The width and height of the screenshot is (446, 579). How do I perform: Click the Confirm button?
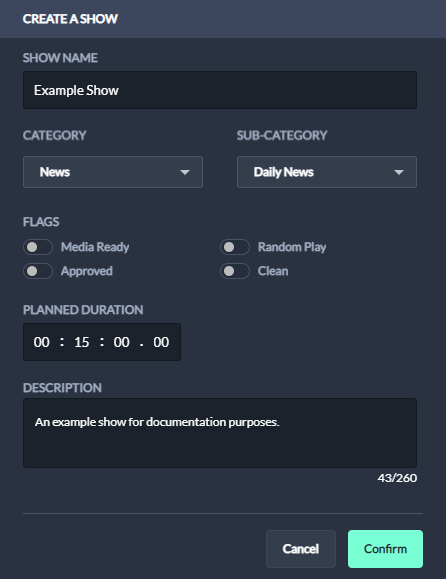385,549
